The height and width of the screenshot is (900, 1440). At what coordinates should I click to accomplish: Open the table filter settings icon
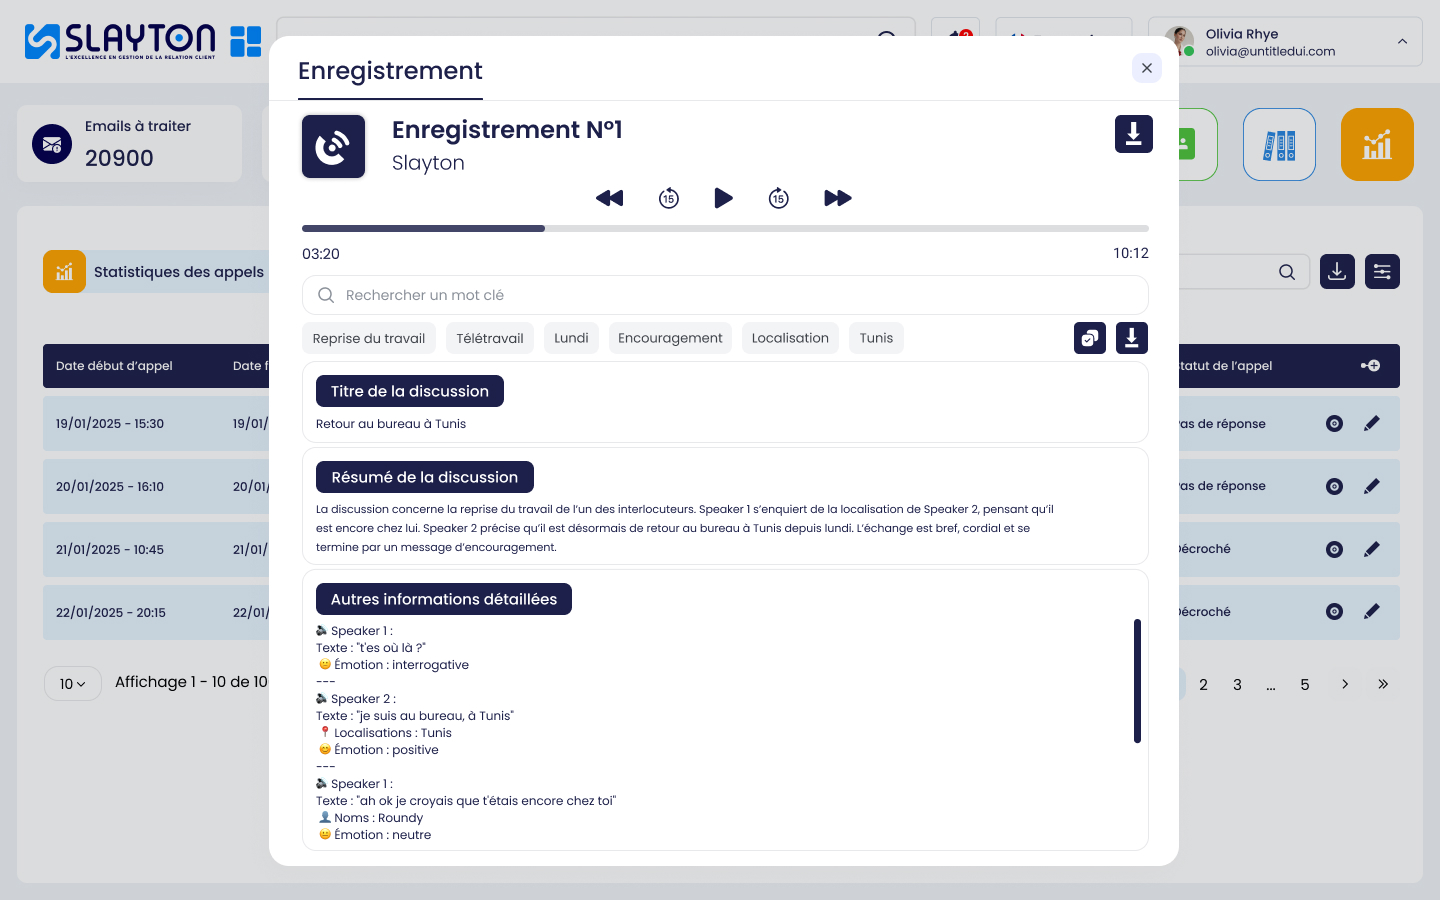[x=1382, y=272]
